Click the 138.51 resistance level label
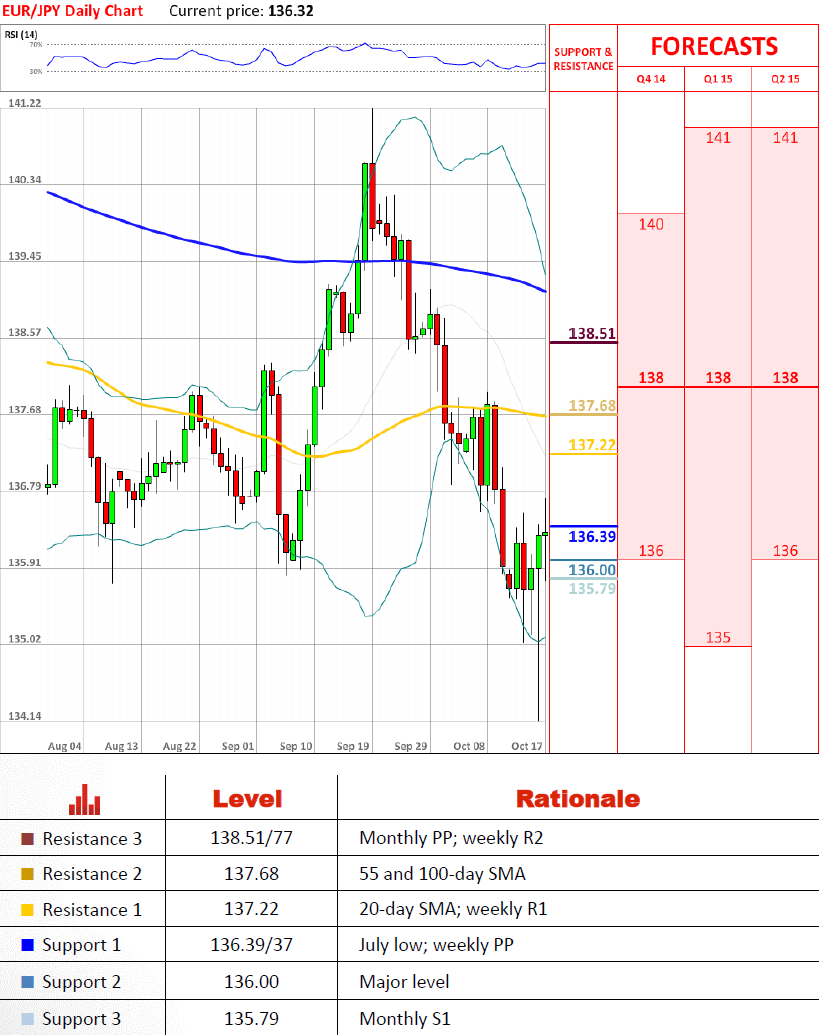Image resolution: width=819 pixels, height=1035 pixels. coord(592,333)
